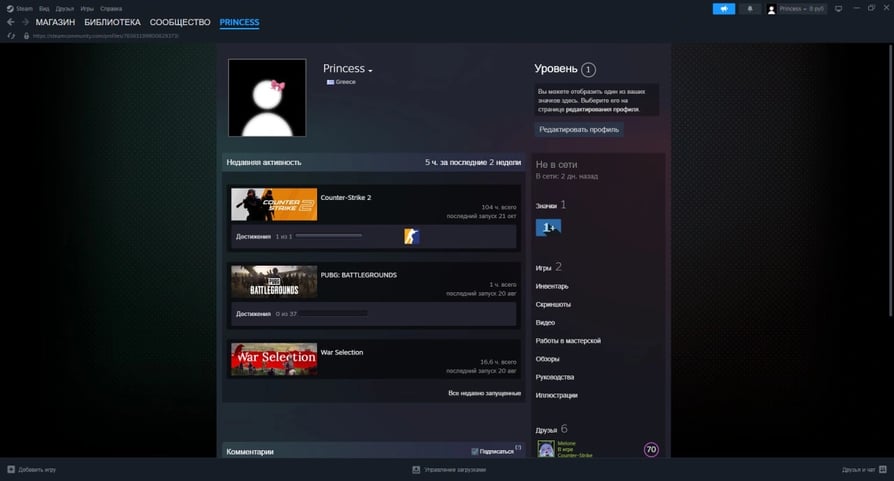Screen dimensions: 894x481
Task: Switch to the МАГАЗИН tab
Action: coord(55,22)
